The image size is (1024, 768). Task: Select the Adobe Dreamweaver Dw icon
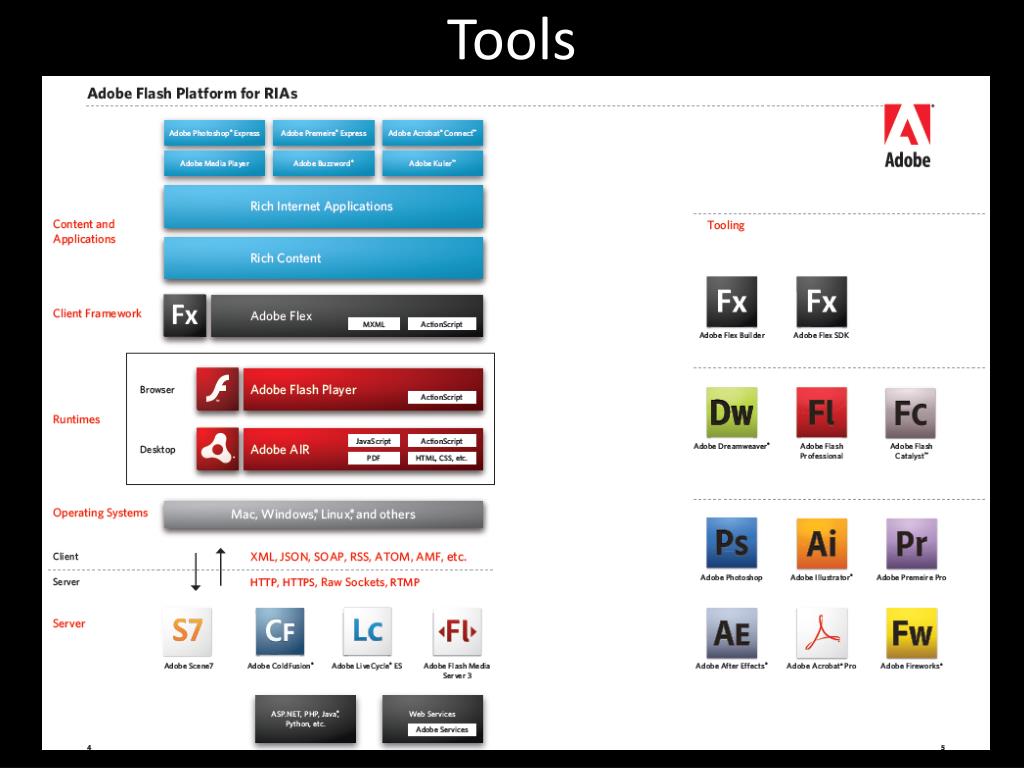click(731, 412)
